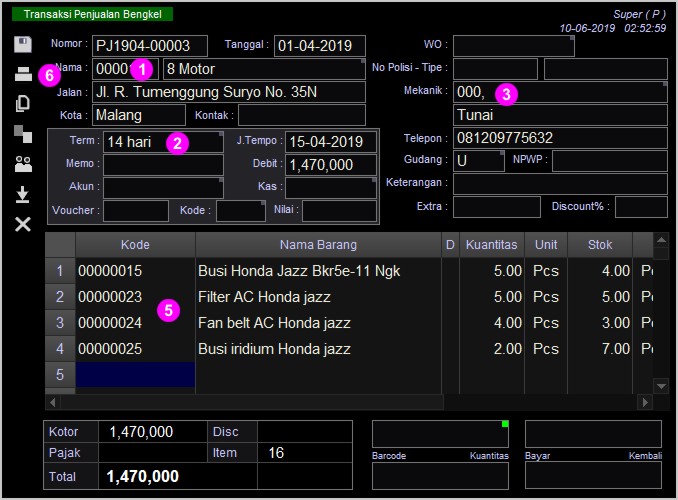Click the Save floppy disk icon
Screen dimensions: 678x500
(23, 45)
